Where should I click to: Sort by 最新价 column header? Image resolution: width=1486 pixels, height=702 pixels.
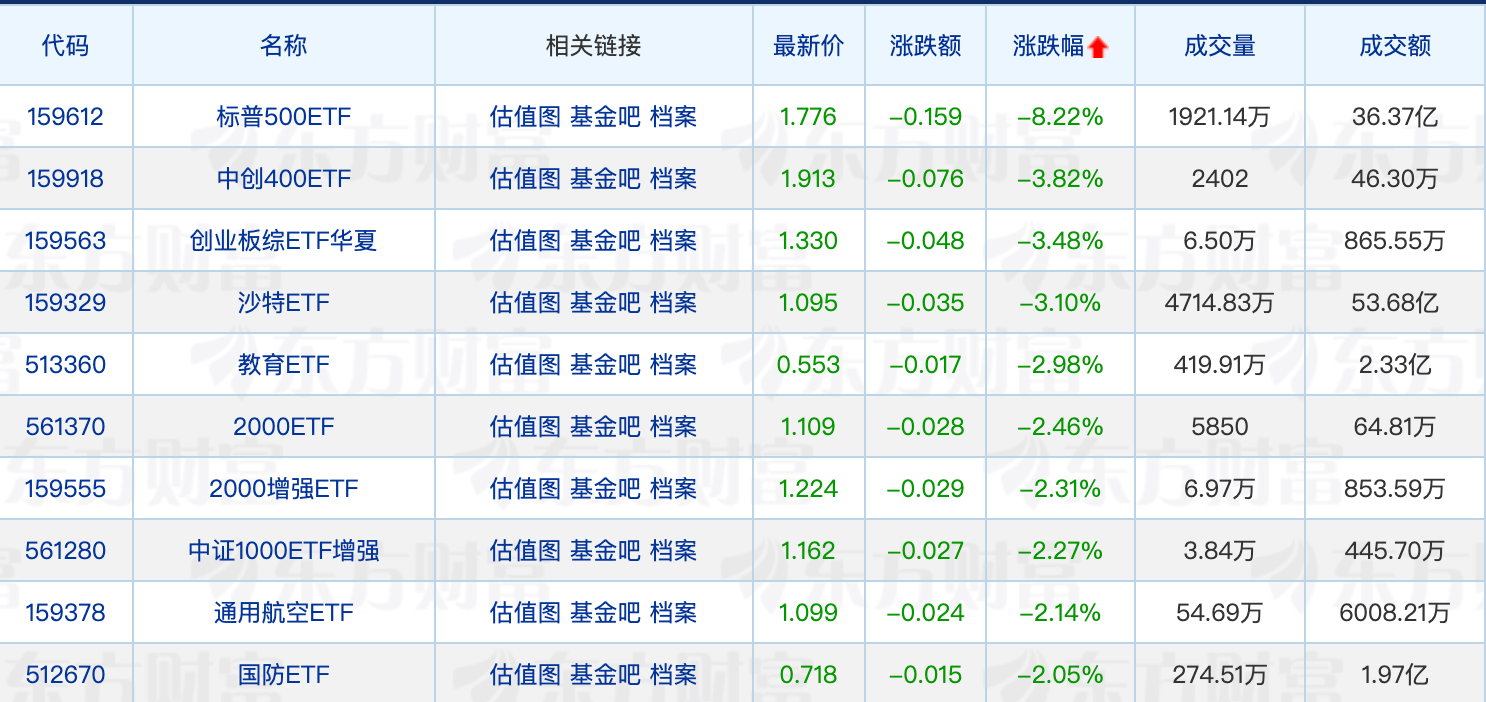[809, 46]
